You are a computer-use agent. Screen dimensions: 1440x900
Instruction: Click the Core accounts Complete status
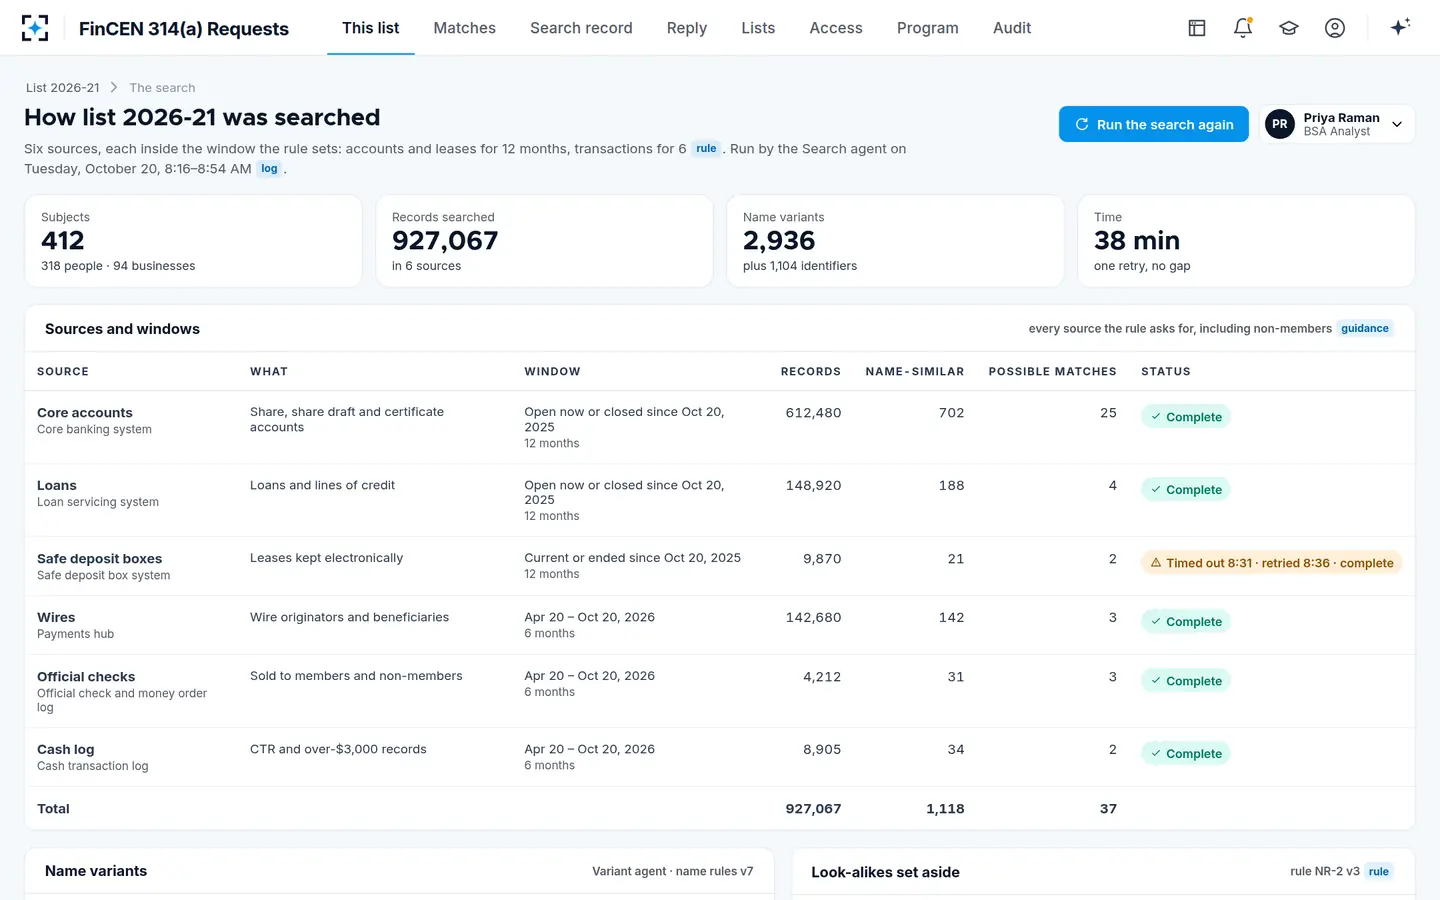tap(1185, 417)
